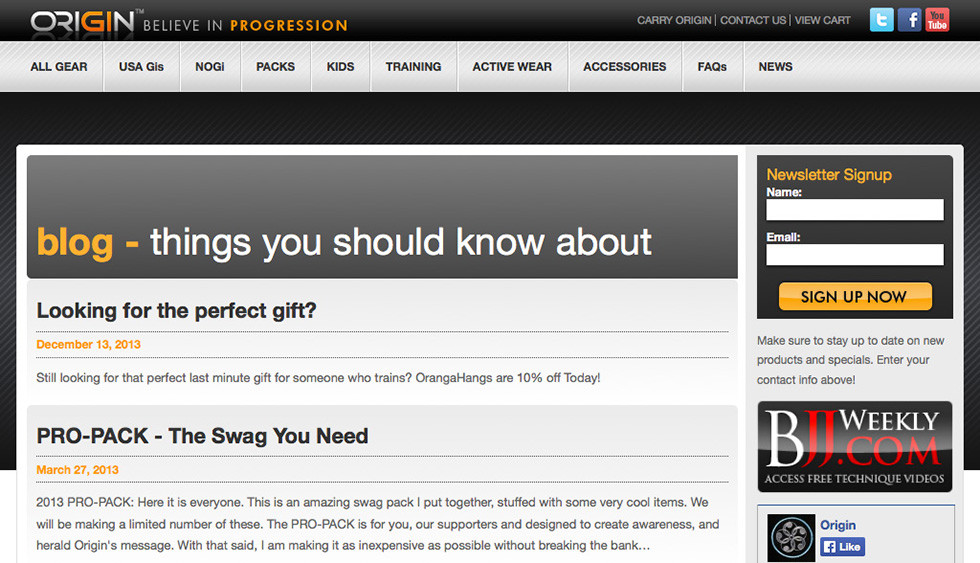Open the NEWS page

[x=775, y=67]
